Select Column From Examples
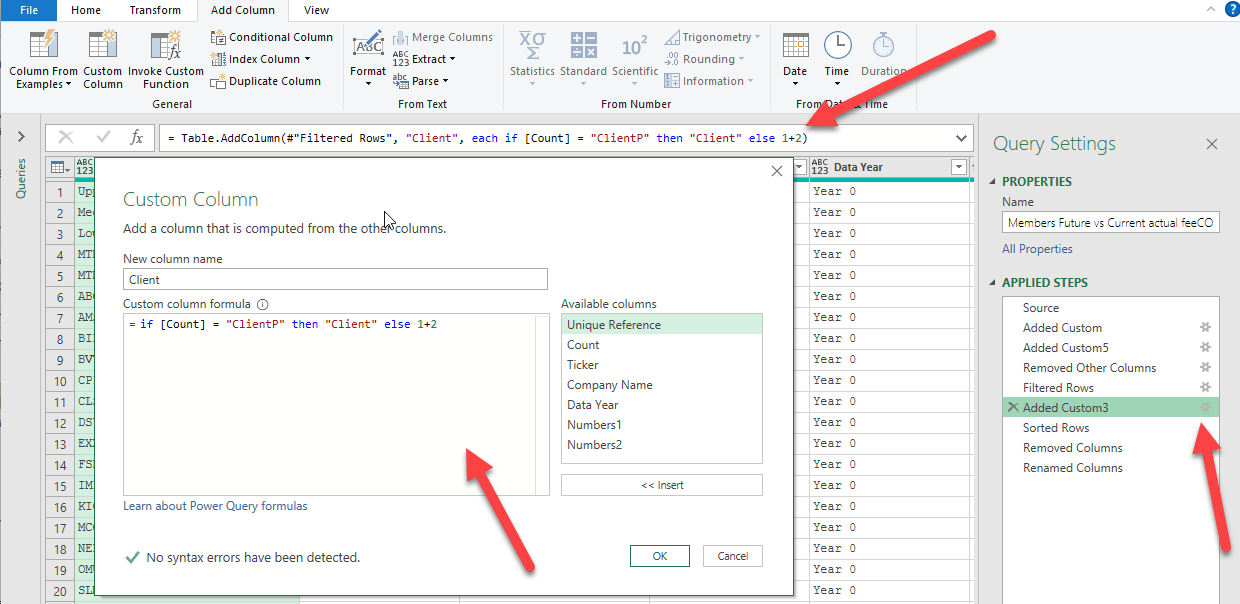 coord(42,60)
